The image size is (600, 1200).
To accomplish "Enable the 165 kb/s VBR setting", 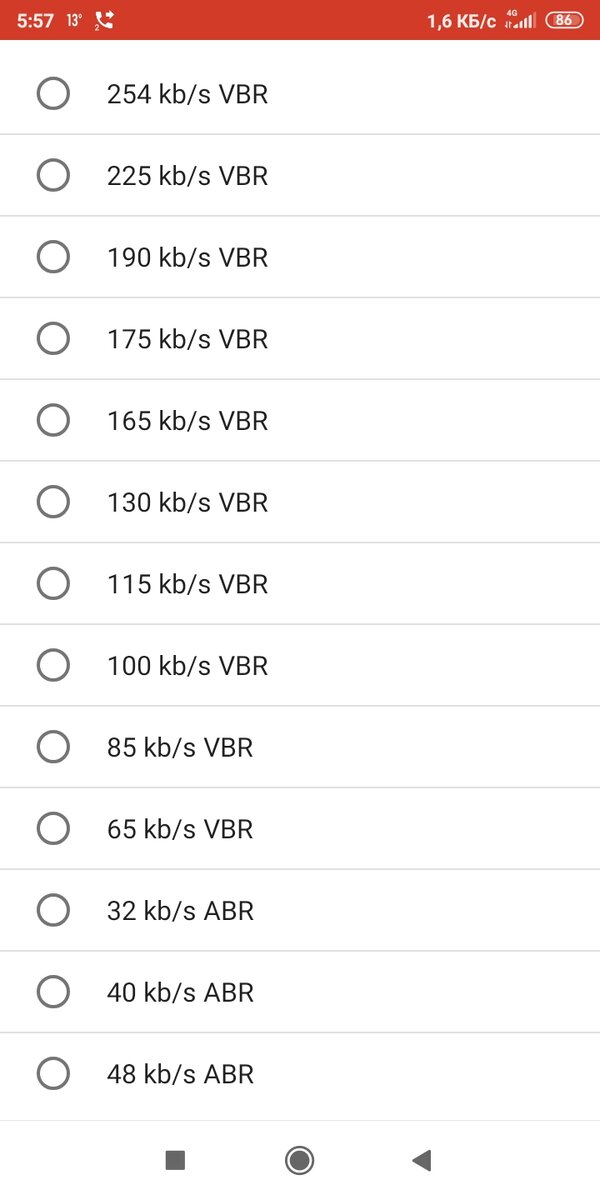I will pos(53,421).
